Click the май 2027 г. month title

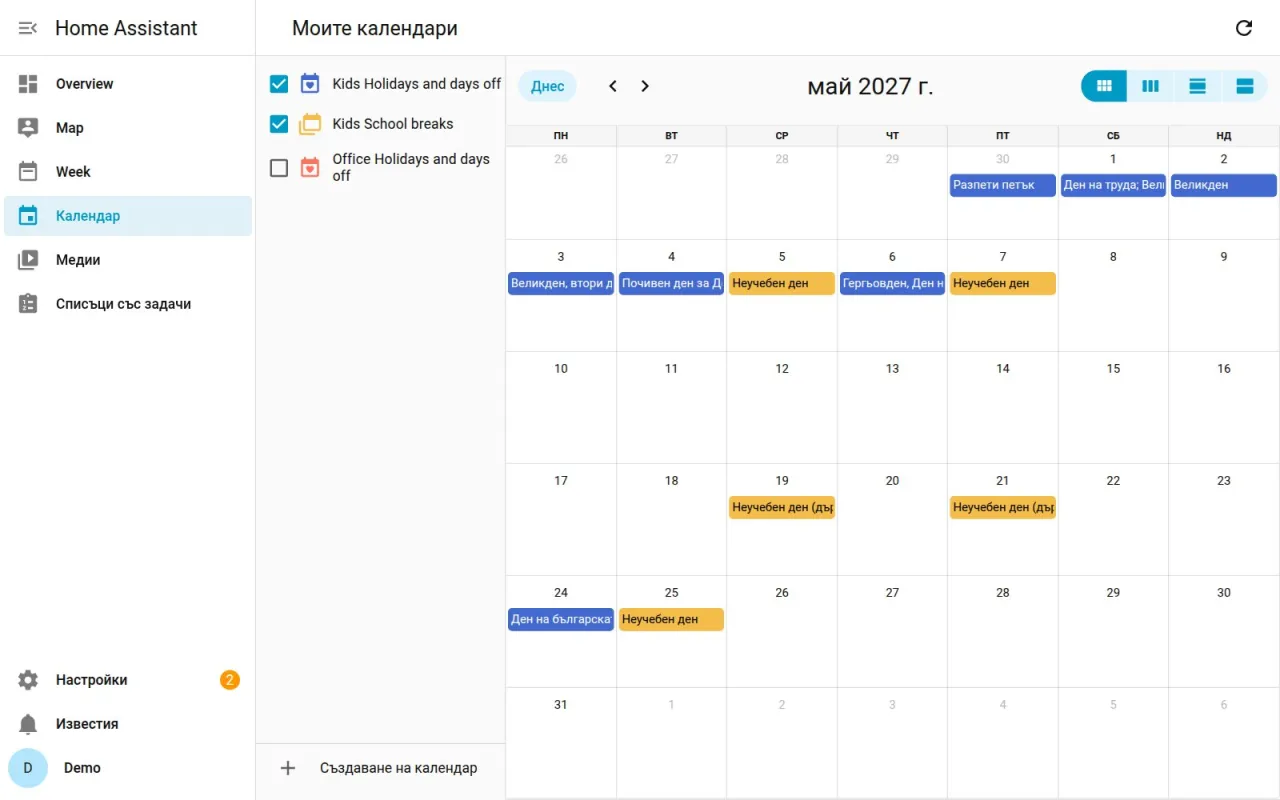[870, 87]
